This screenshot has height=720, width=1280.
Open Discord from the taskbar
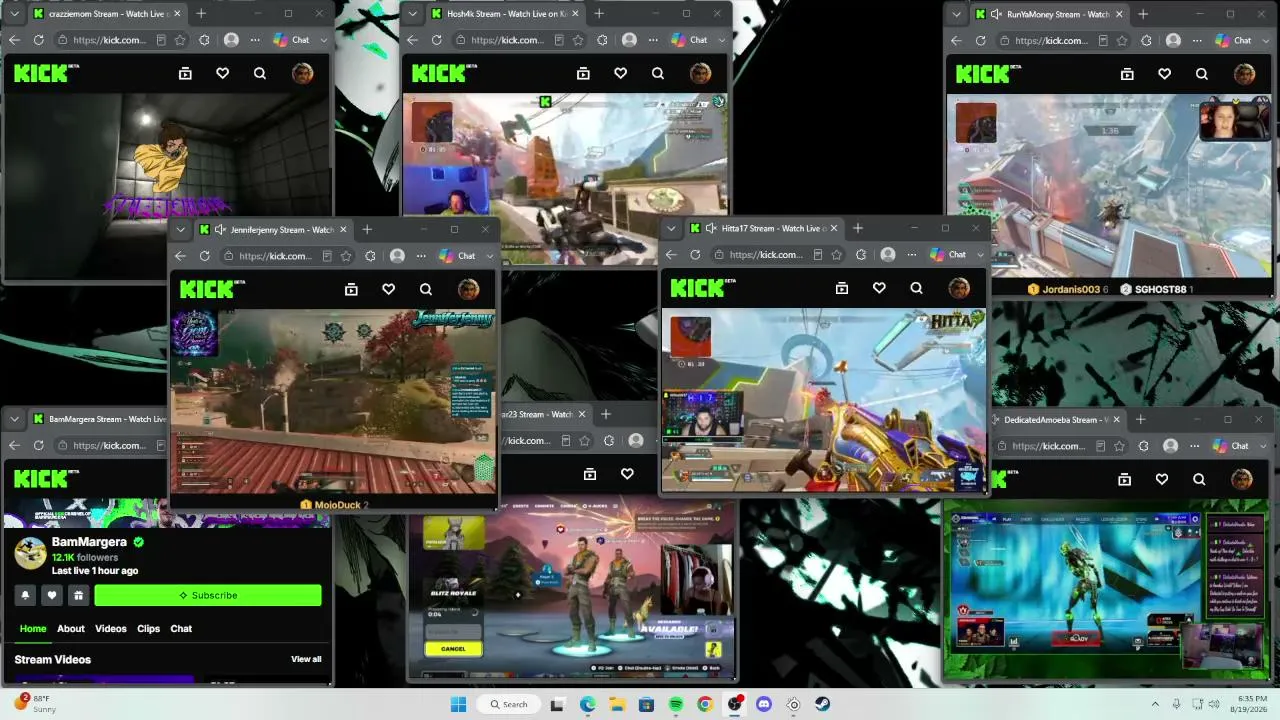pyautogui.click(x=764, y=704)
